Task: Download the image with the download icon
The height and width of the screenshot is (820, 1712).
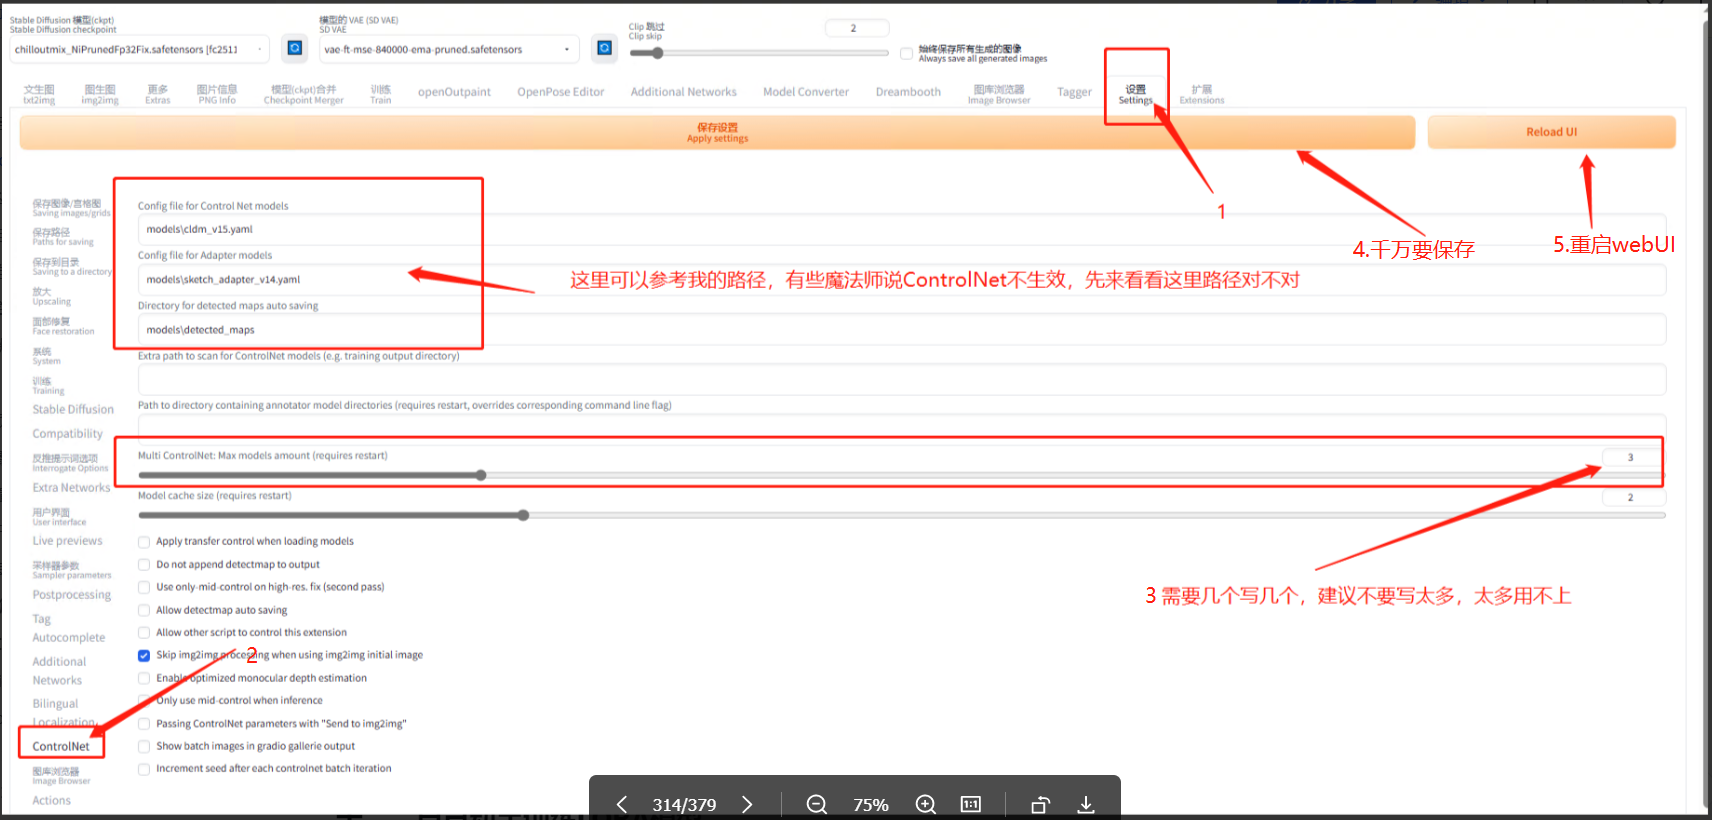Action: pyautogui.click(x=1086, y=804)
